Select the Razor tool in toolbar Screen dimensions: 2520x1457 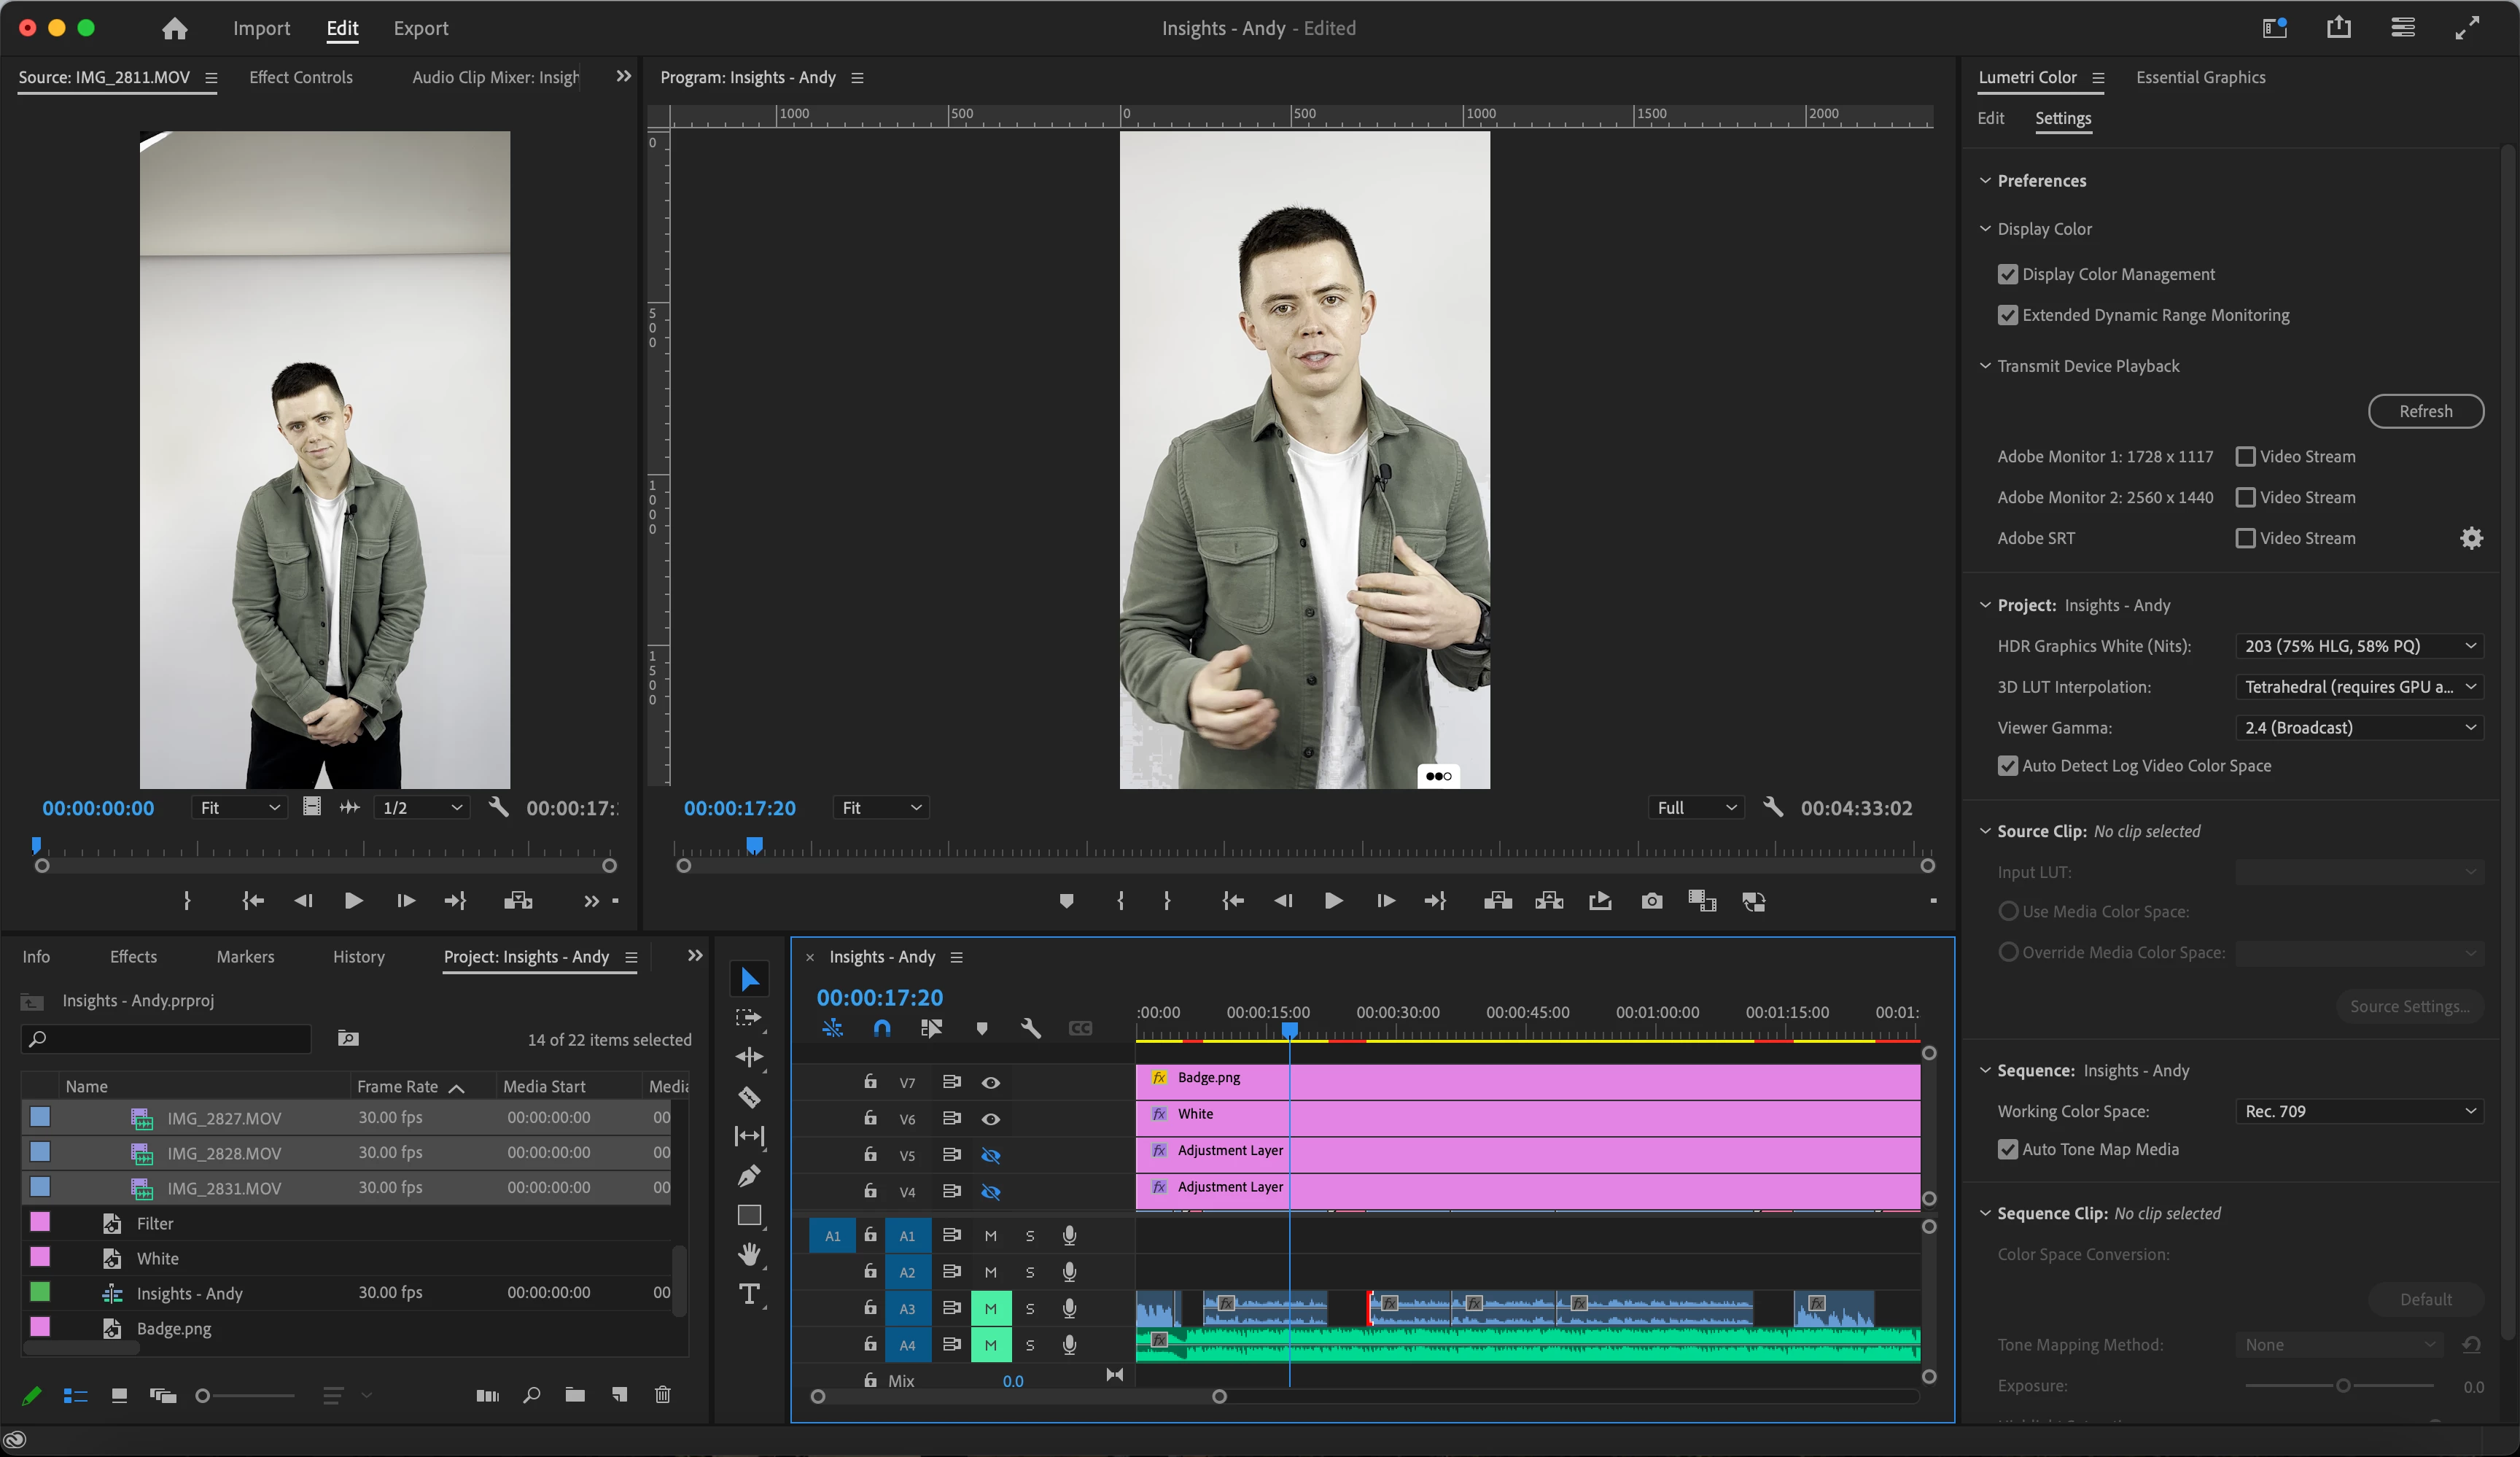click(x=749, y=1097)
